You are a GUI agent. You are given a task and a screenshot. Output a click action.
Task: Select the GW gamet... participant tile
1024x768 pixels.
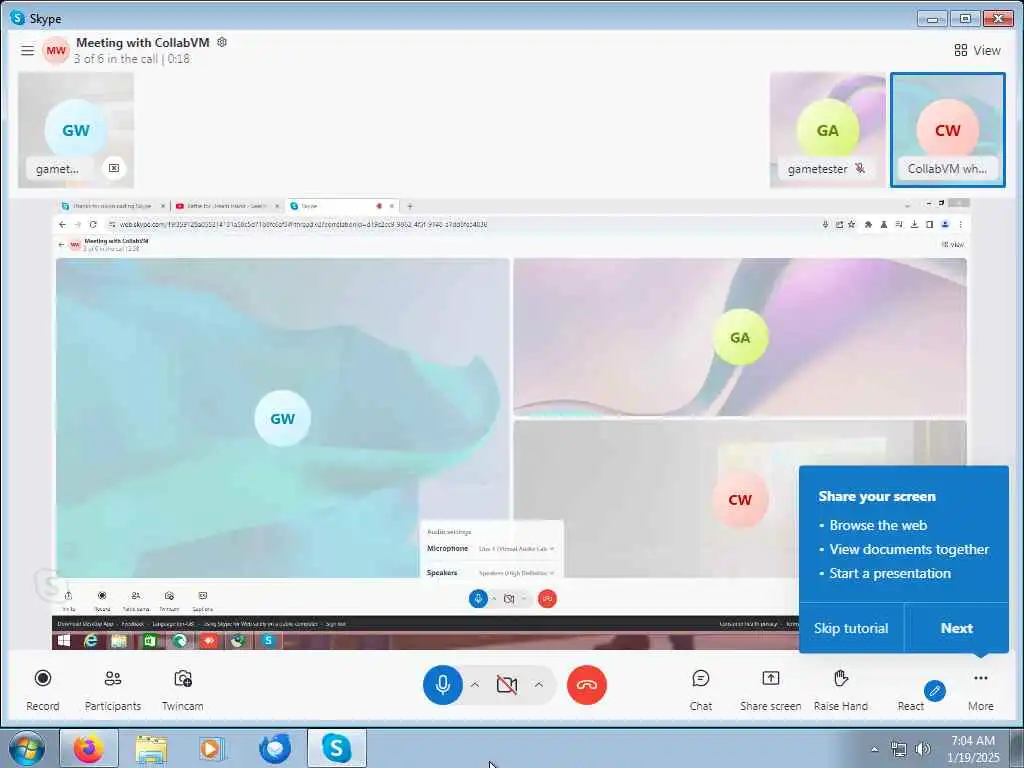click(x=76, y=130)
